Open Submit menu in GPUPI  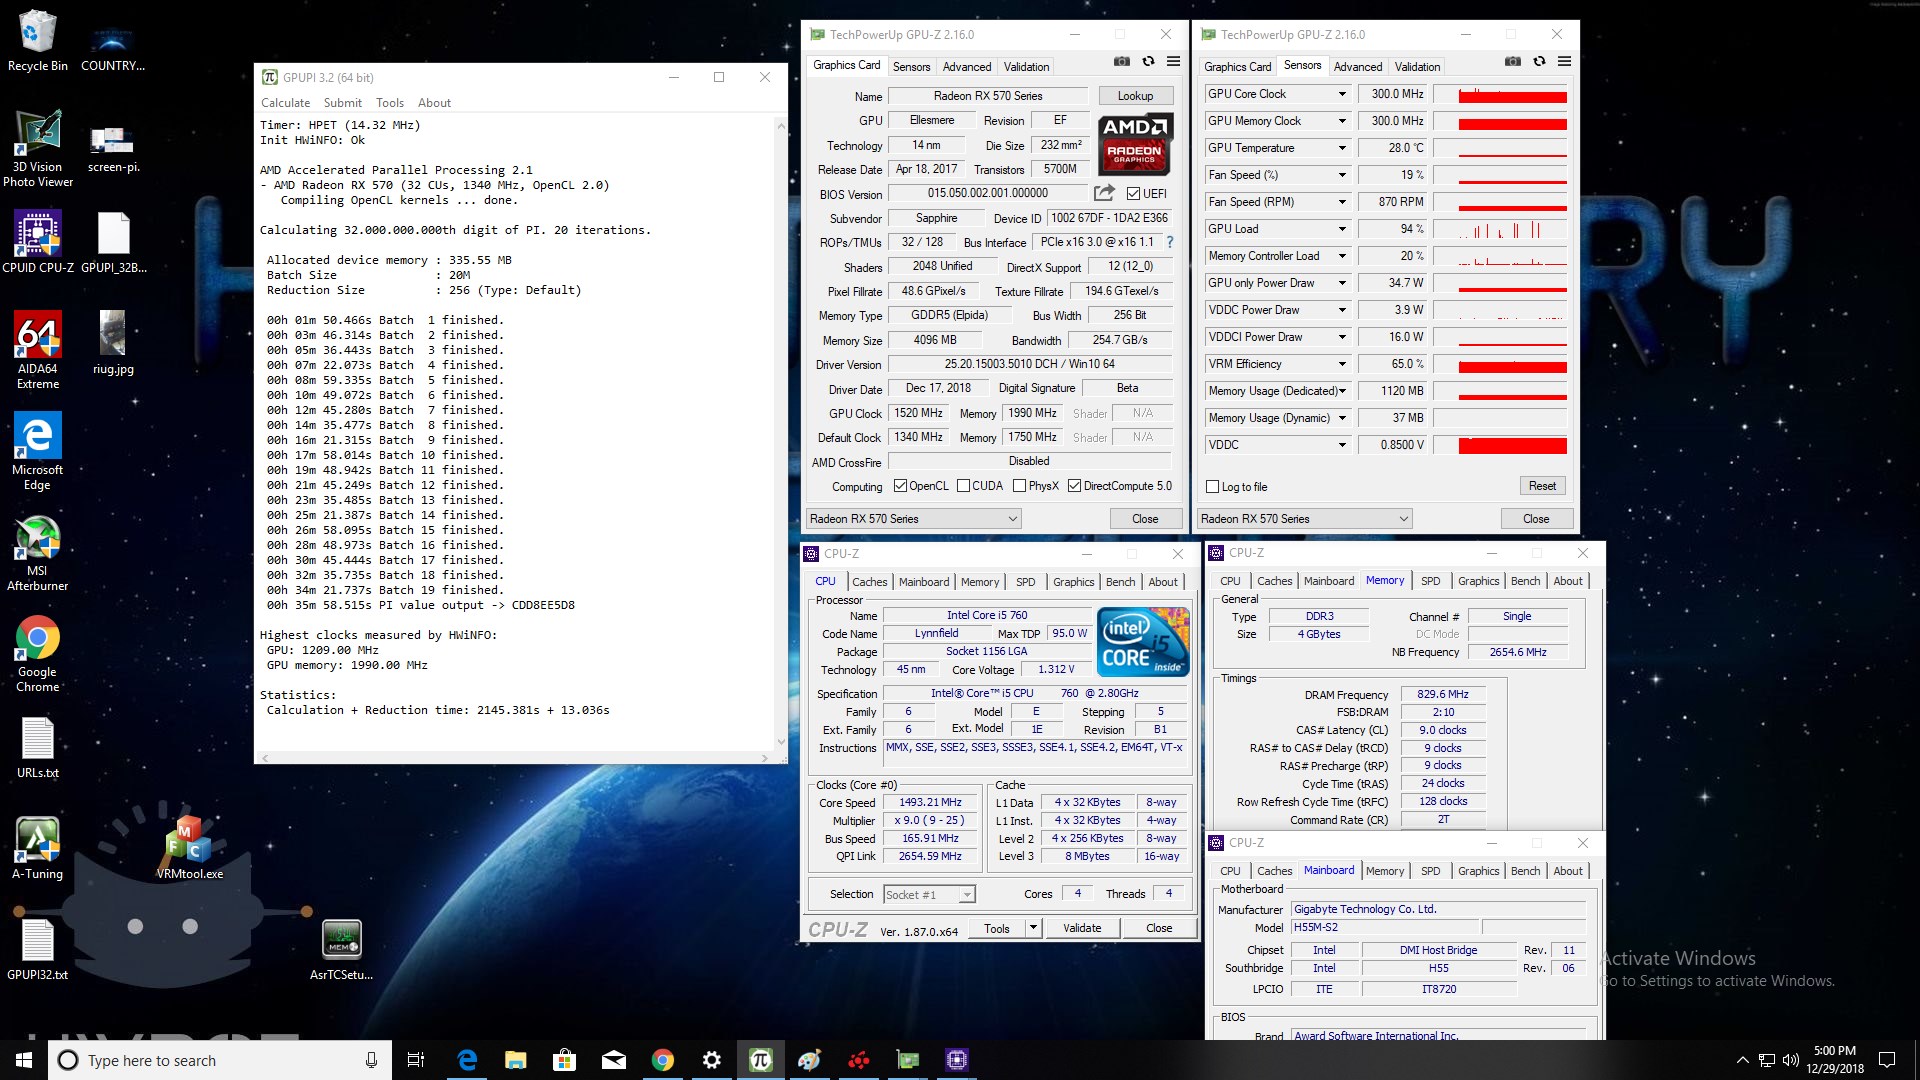[342, 103]
